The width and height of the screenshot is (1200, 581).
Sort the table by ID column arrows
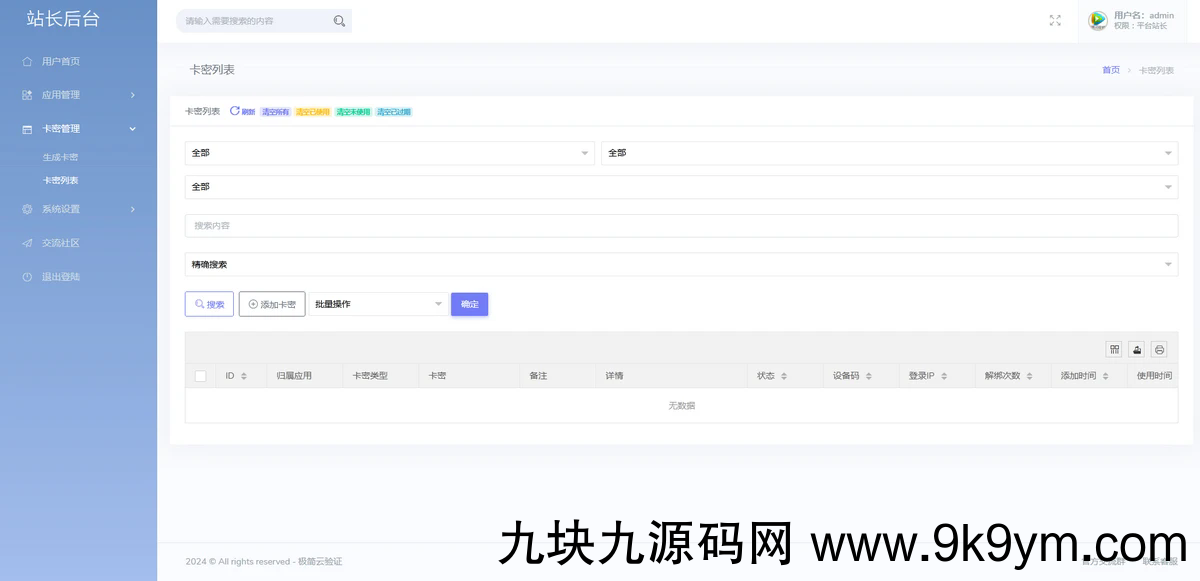pos(243,376)
